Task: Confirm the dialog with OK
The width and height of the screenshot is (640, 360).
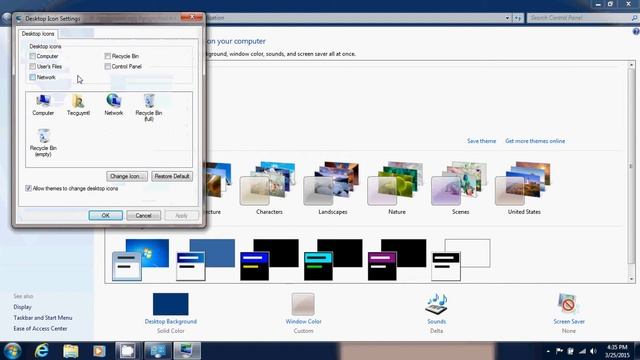Action: pyautogui.click(x=106, y=215)
